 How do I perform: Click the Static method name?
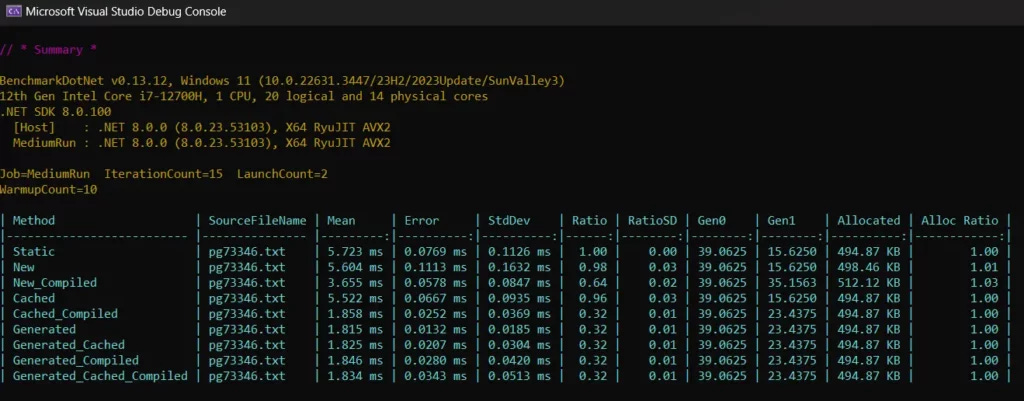click(x=34, y=251)
